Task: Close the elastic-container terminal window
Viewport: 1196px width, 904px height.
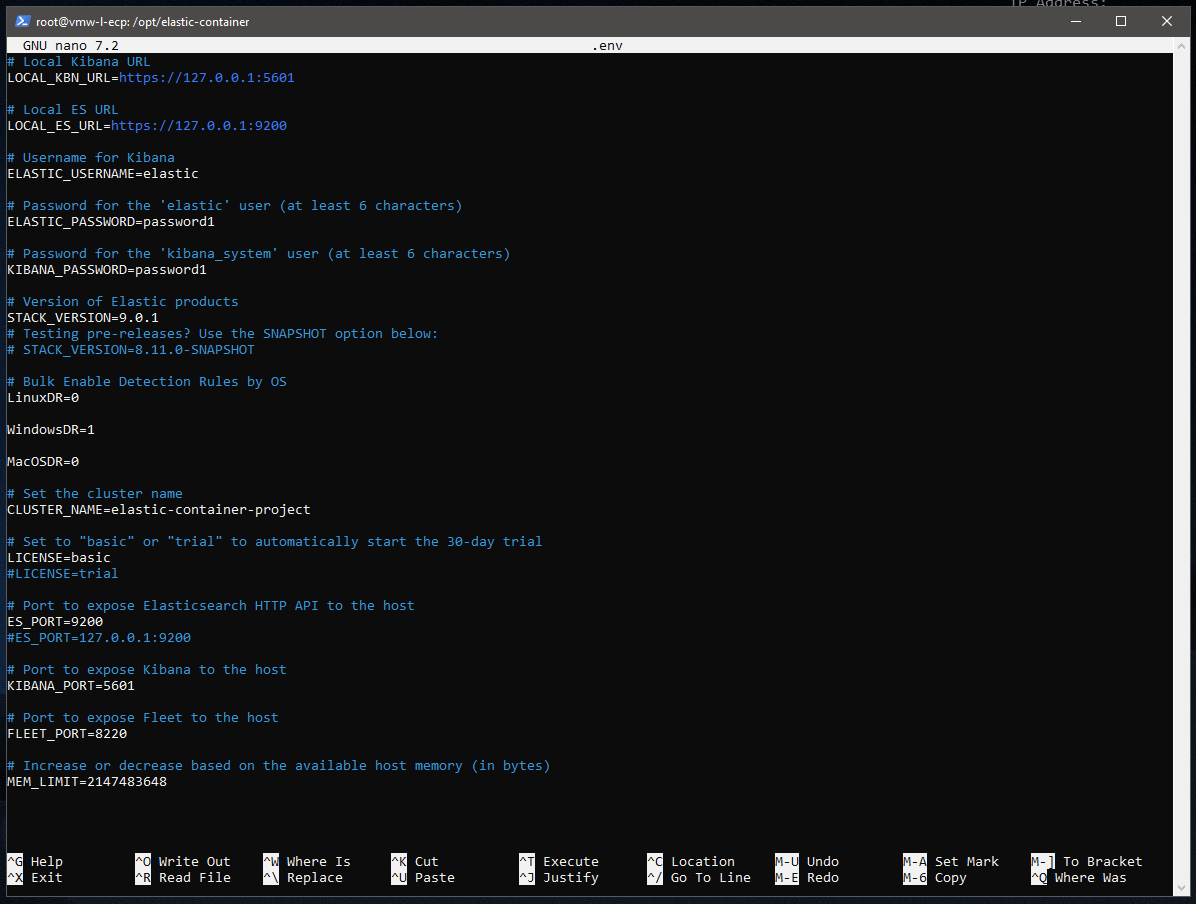Action: click(x=1167, y=21)
